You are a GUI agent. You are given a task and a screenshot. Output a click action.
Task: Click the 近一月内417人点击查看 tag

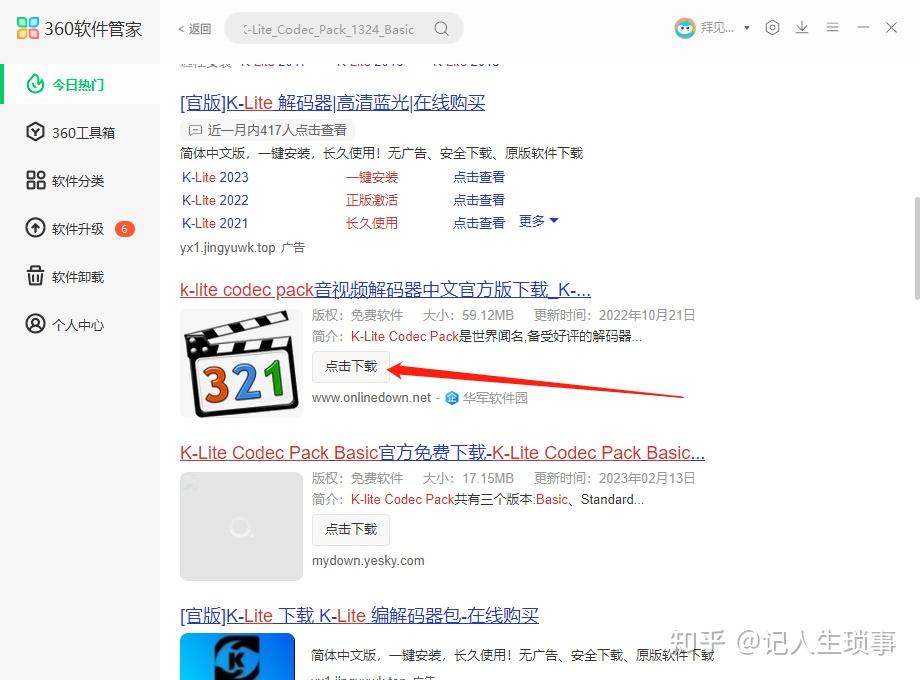point(268,130)
